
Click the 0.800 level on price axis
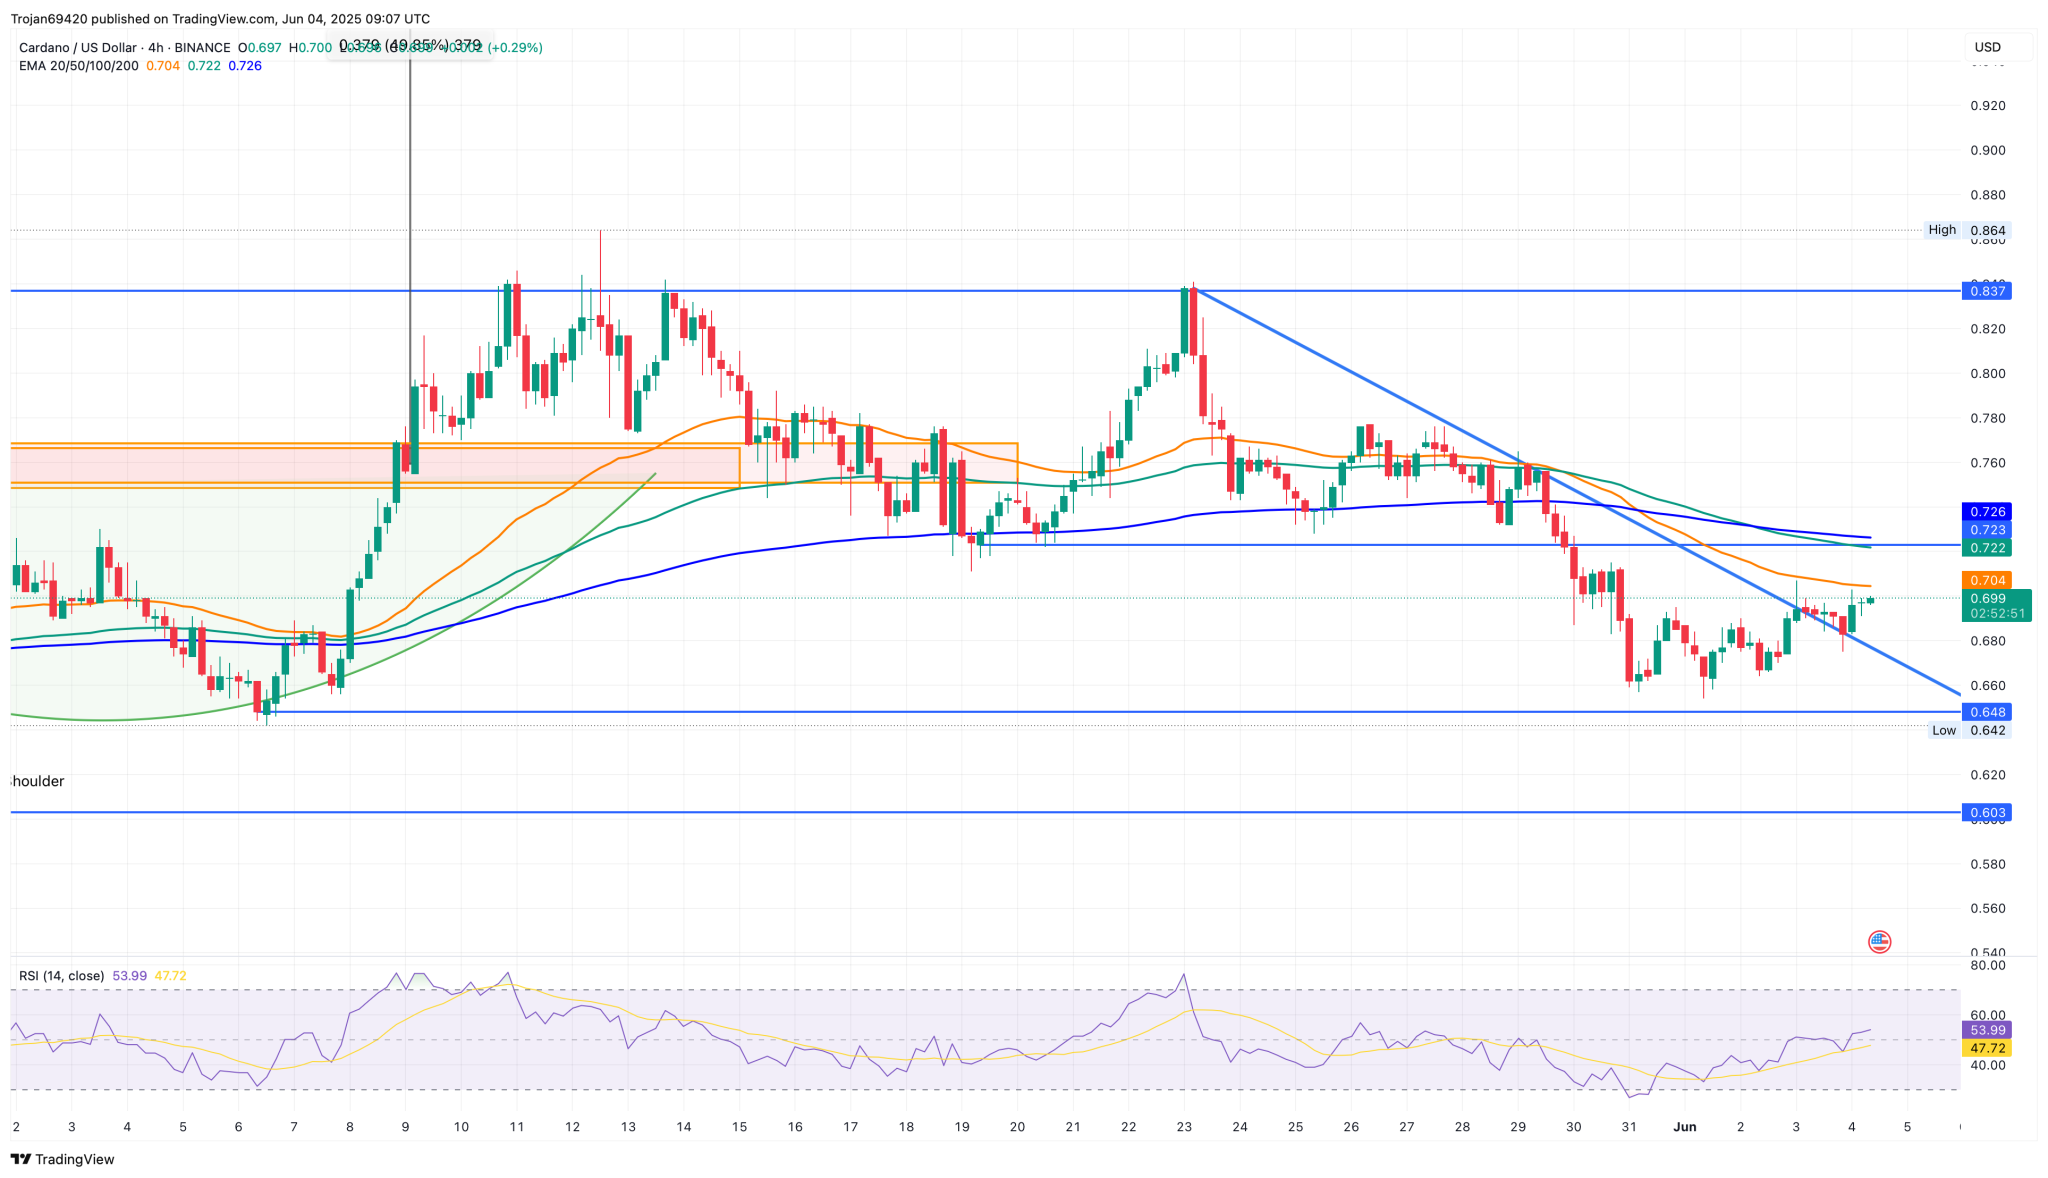click(1987, 374)
